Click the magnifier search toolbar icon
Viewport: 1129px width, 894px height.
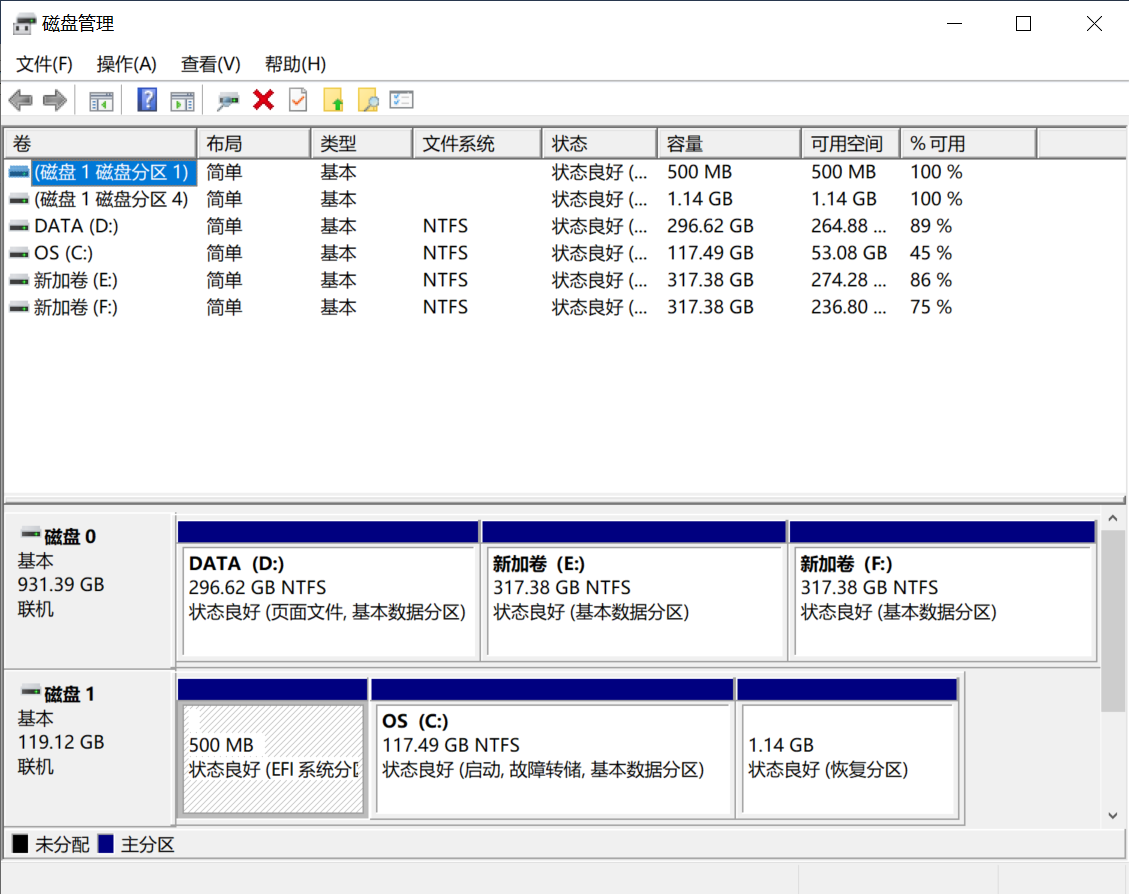click(x=368, y=100)
